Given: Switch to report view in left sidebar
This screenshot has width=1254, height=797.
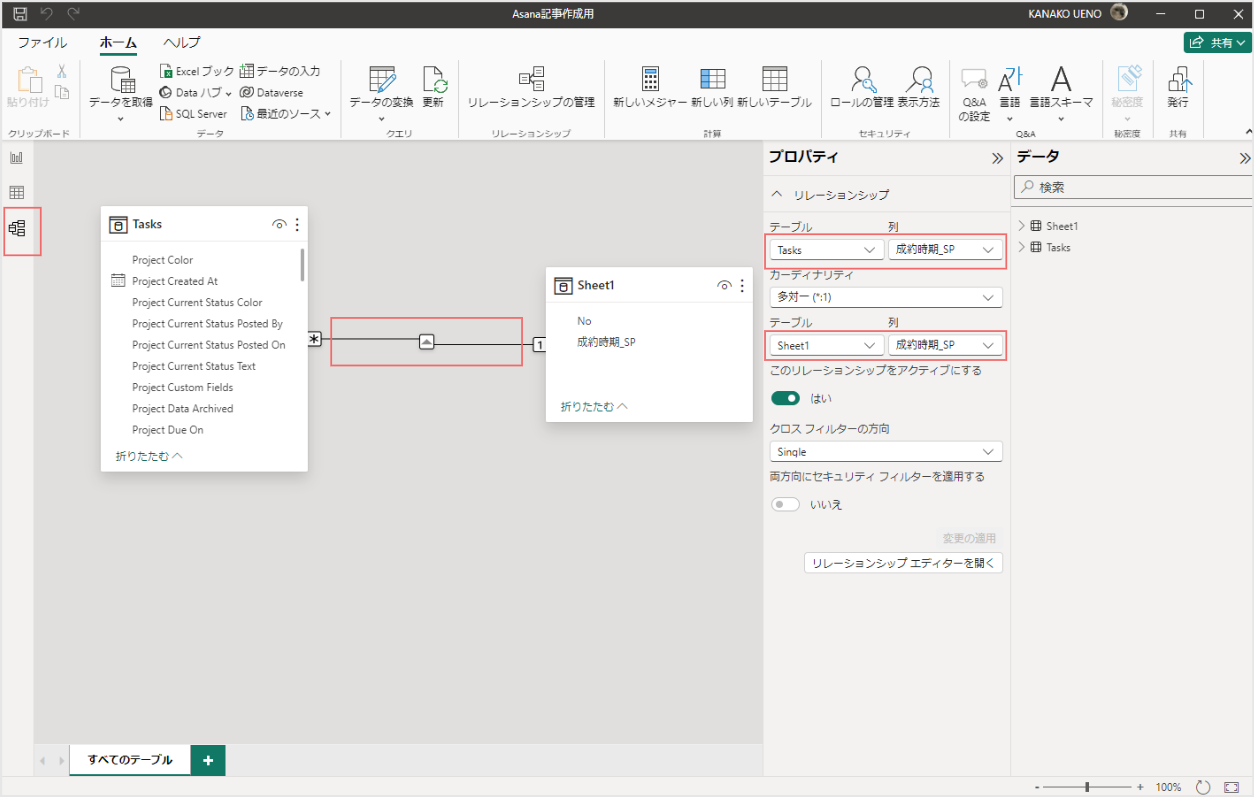Looking at the screenshot, I should [17, 157].
